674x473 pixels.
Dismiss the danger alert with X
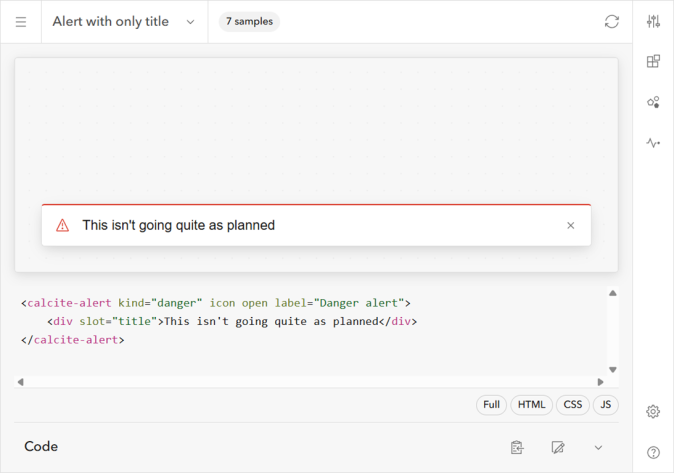coord(571,226)
